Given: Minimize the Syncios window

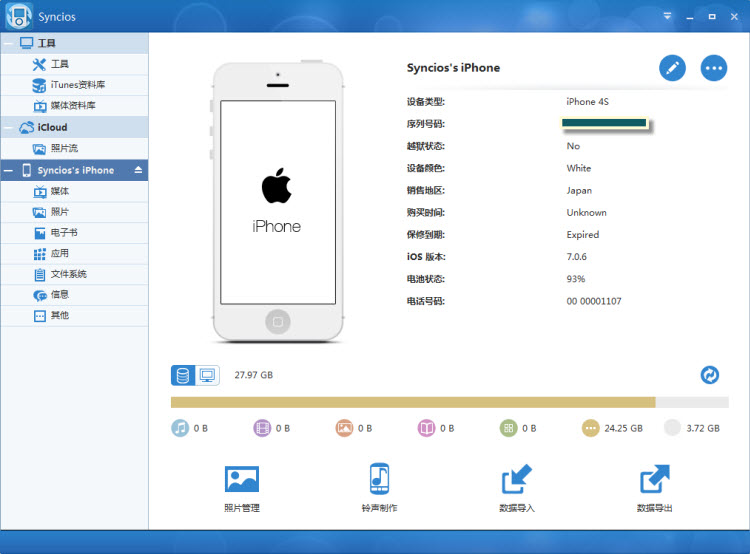Looking at the screenshot, I should click(690, 17).
